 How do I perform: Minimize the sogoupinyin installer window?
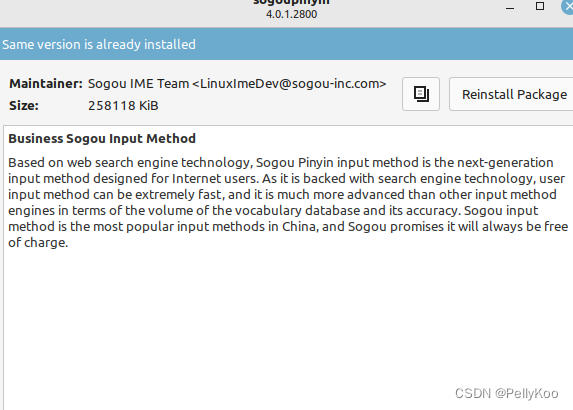(510, 7)
